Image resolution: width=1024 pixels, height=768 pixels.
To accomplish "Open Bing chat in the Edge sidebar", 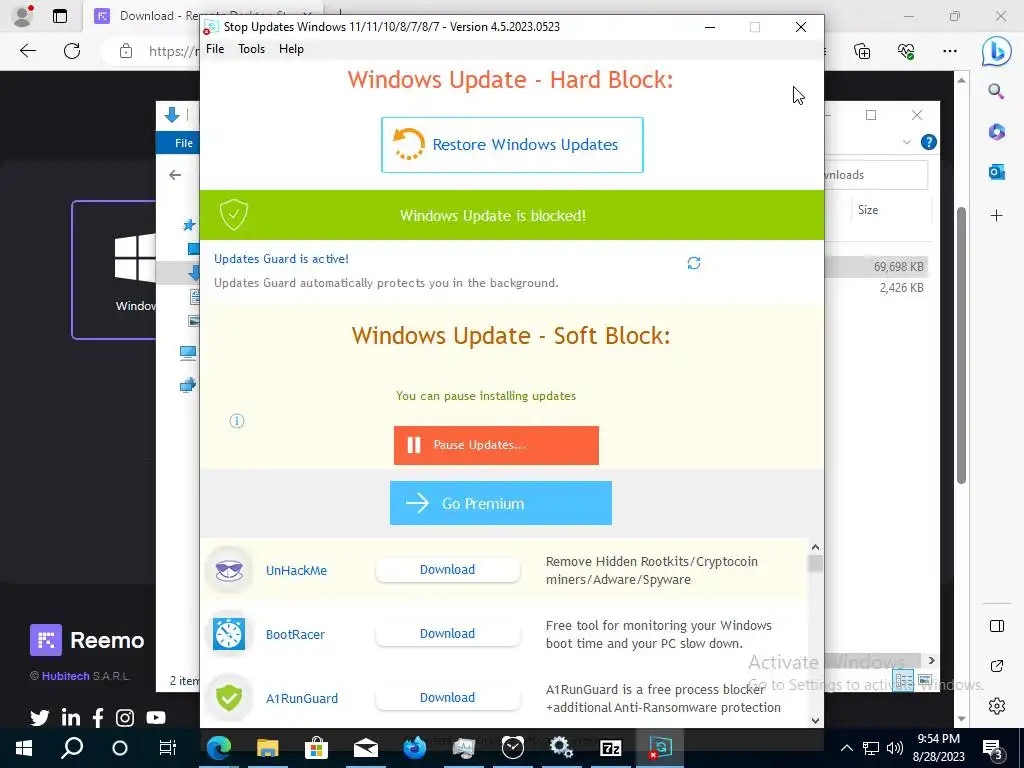I will [x=996, y=51].
